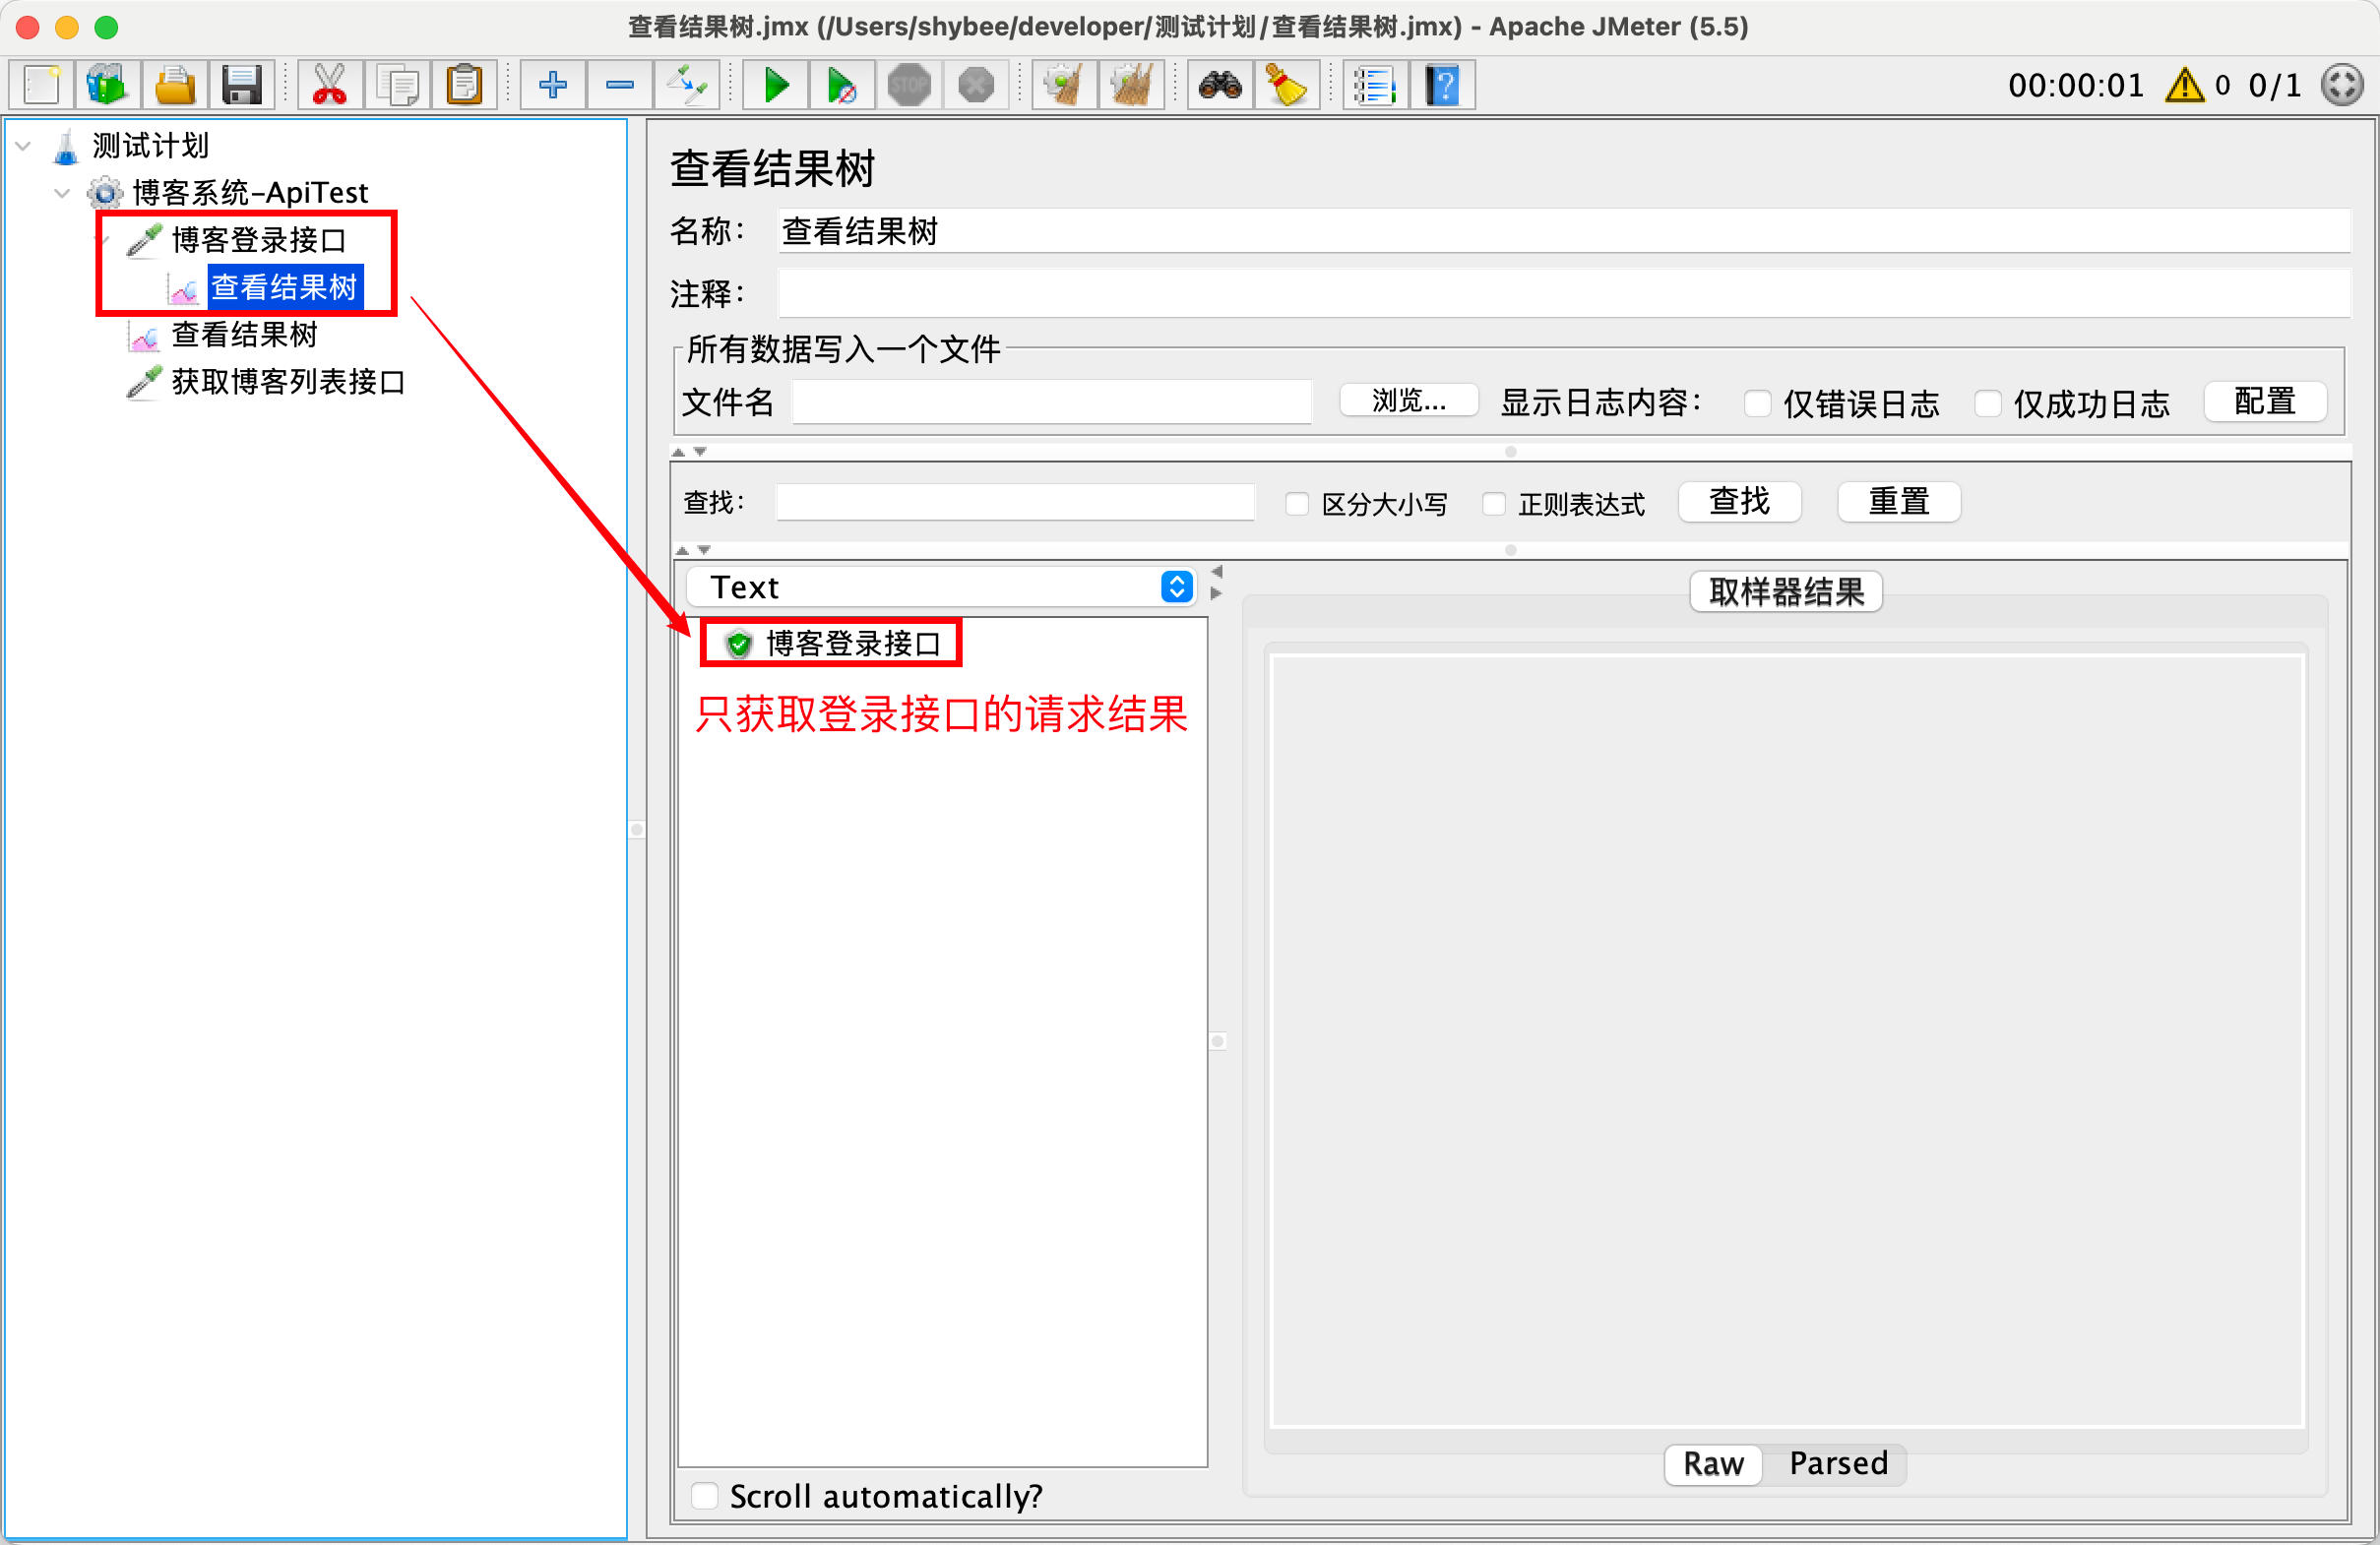Screen dimensions: 2380x1545
Task: Select 博客系统-ApiTest thread group
Action: click(250, 193)
